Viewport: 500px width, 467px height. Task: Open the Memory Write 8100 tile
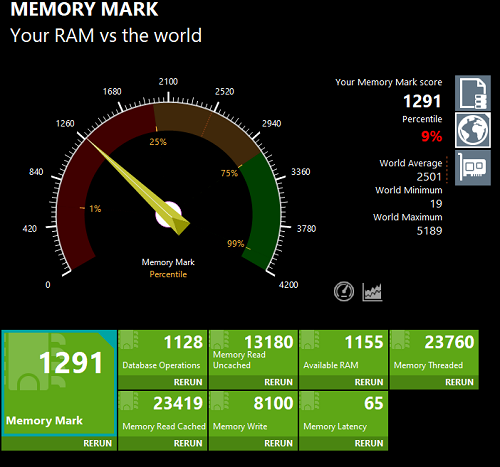(x=253, y=414)
